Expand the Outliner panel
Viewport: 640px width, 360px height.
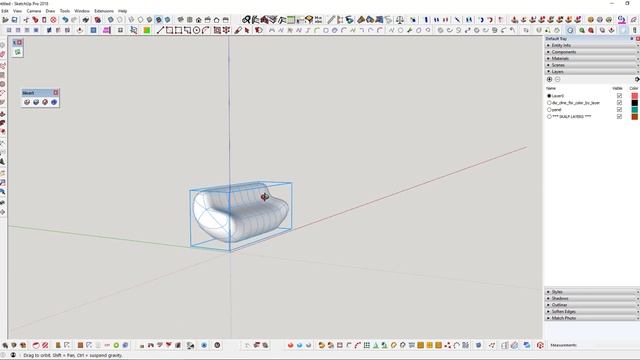(x=592, y=305)
